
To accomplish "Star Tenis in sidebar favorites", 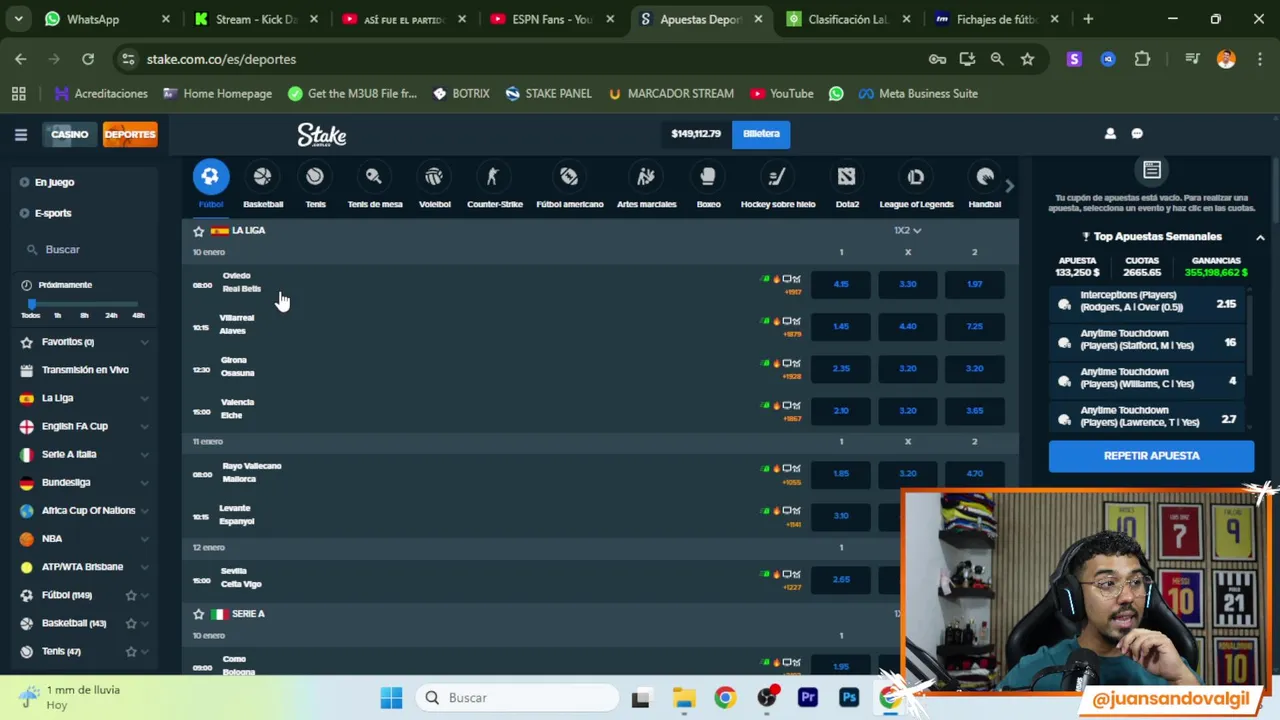I will point(131,651).
